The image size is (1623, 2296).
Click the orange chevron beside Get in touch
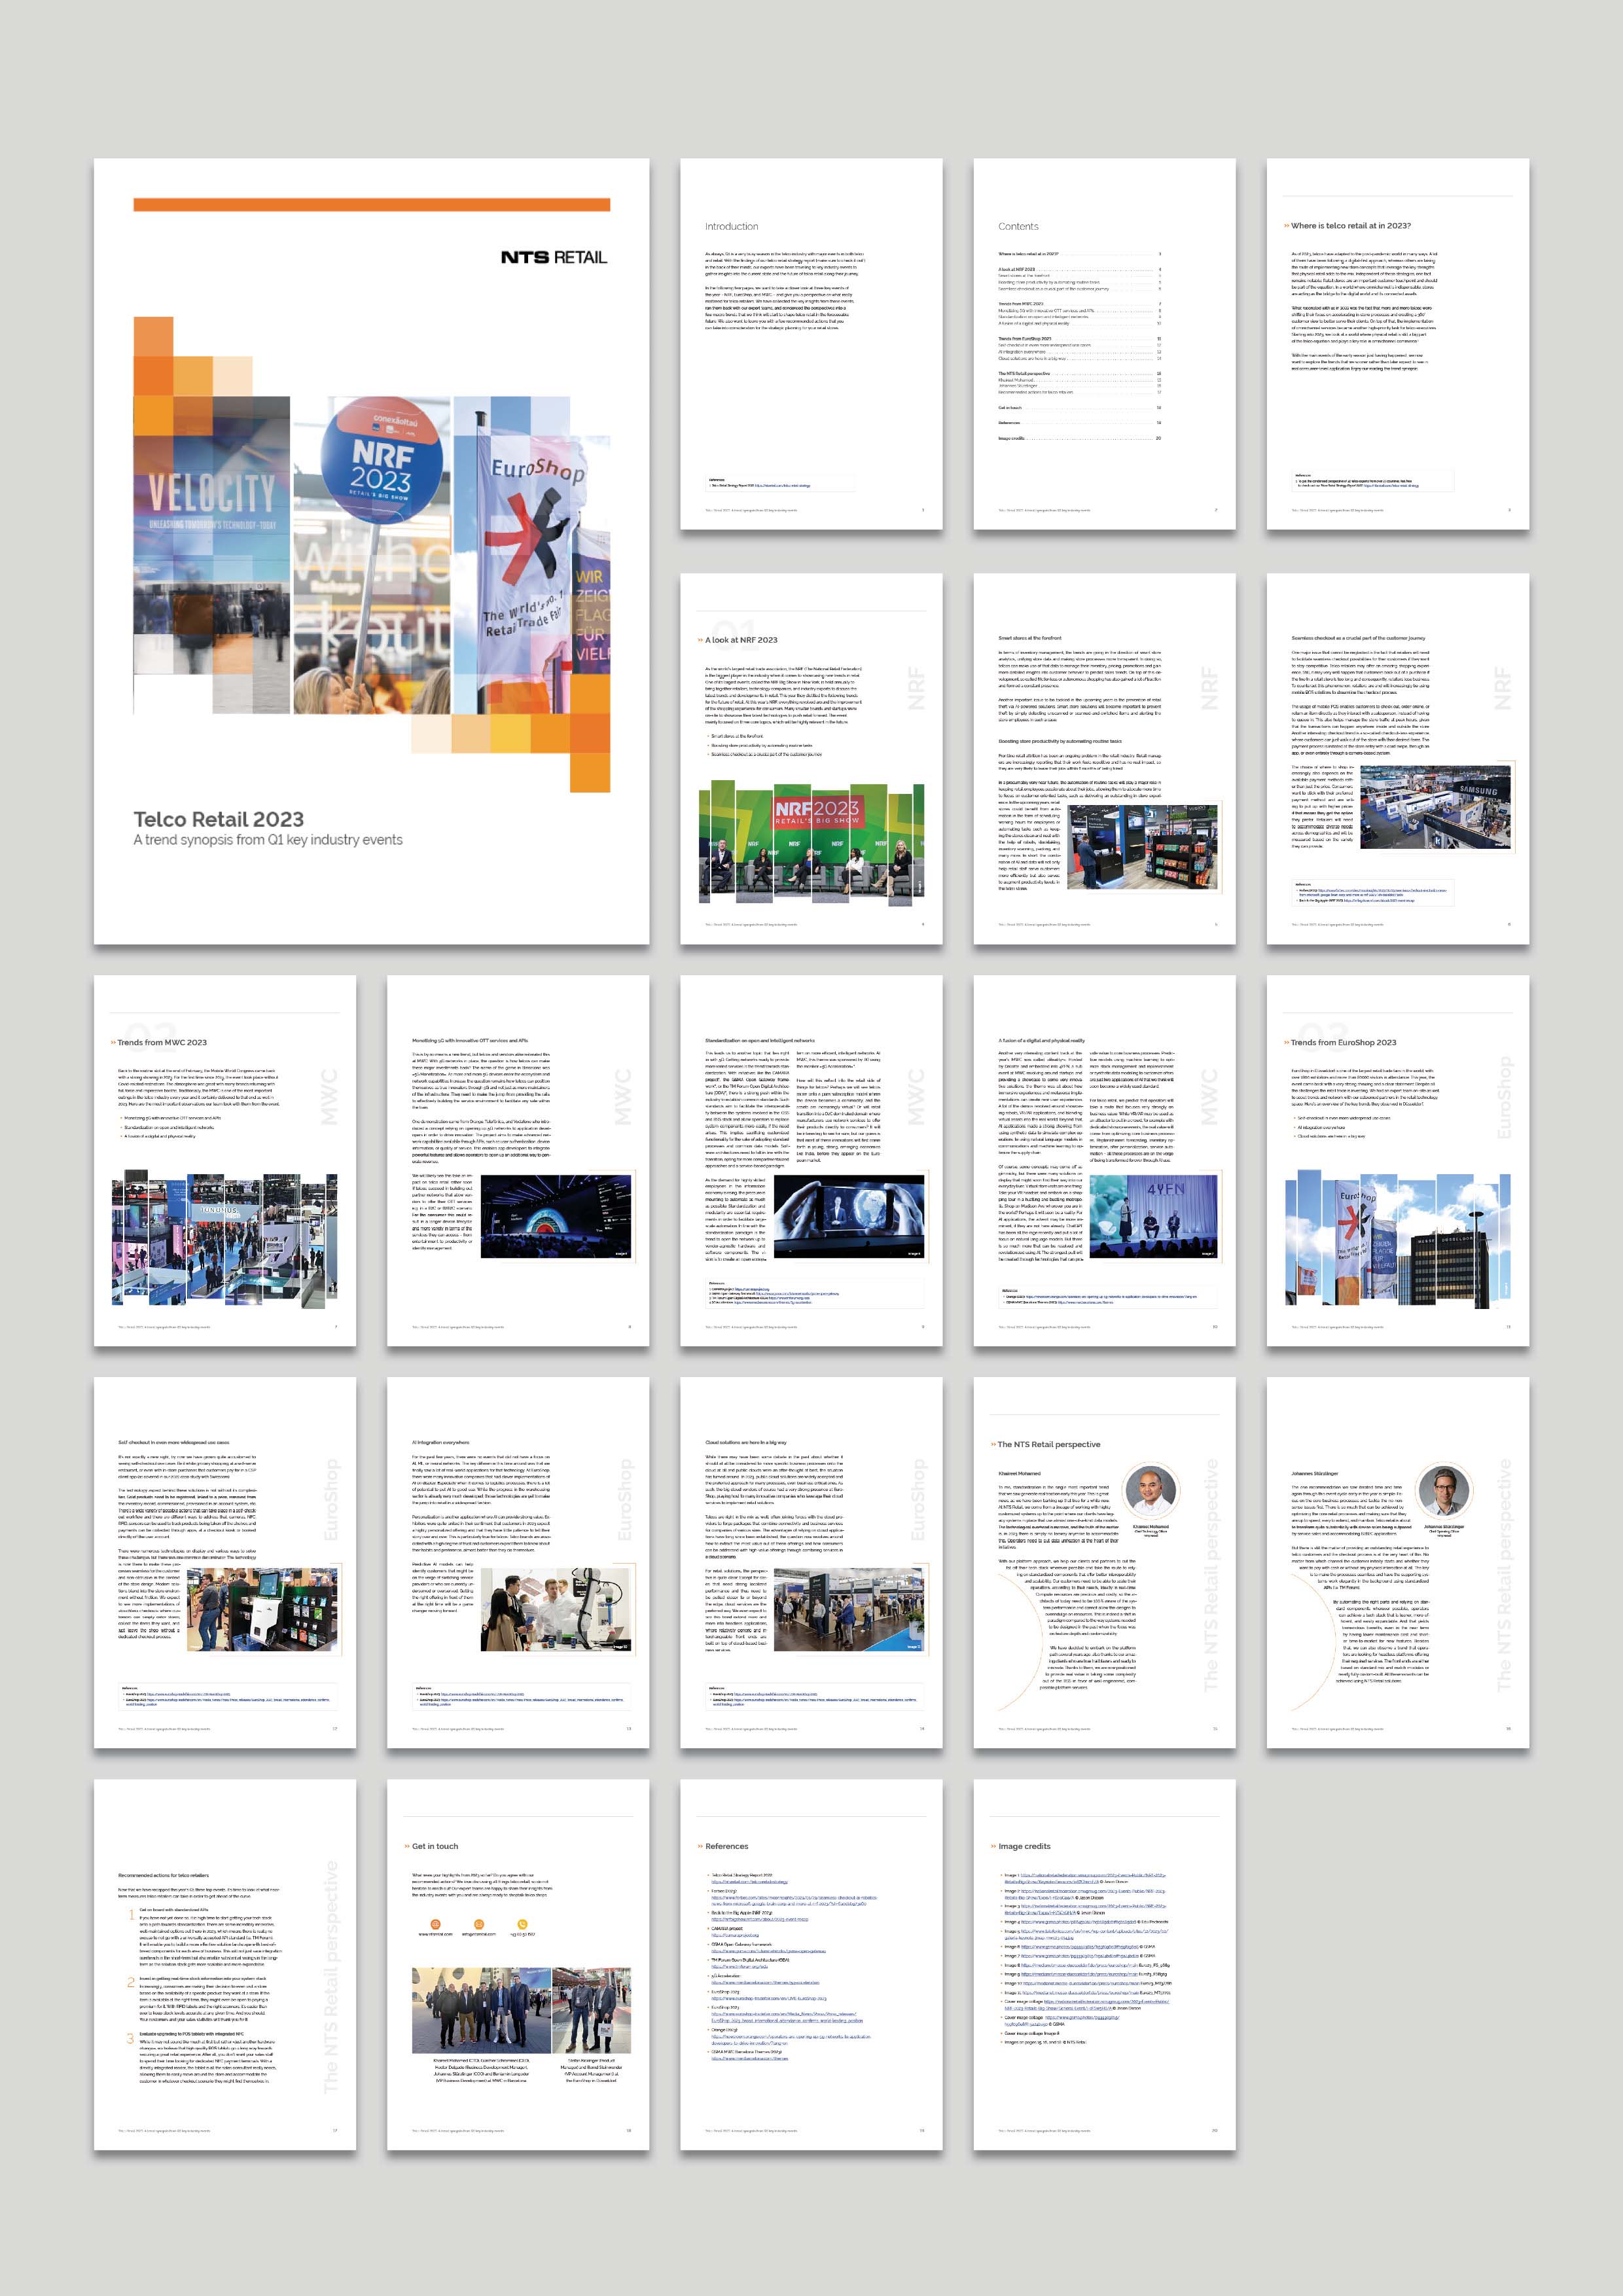coord(406,1846)
